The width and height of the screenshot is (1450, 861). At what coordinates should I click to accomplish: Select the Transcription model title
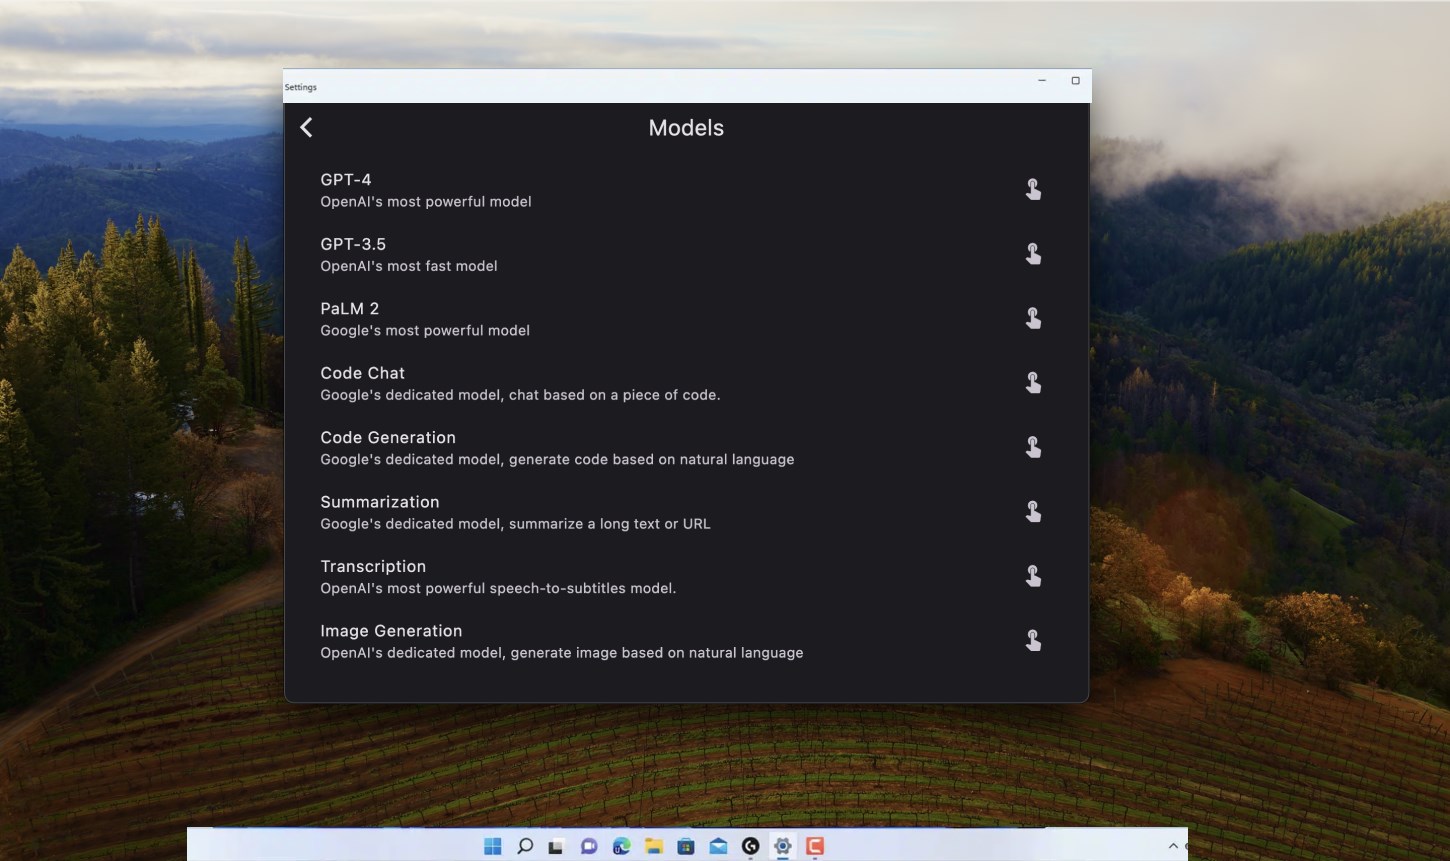tap(373, 567)
